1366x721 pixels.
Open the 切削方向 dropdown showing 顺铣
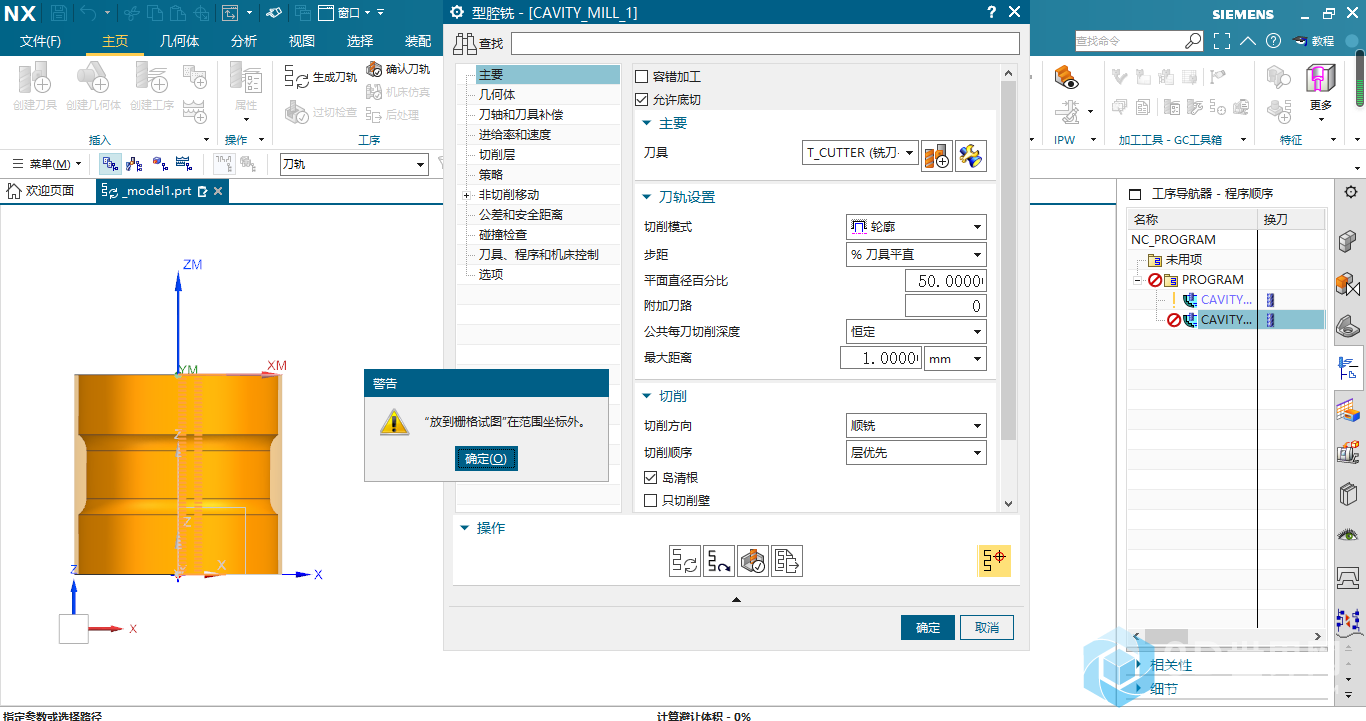tap(916, 426)
